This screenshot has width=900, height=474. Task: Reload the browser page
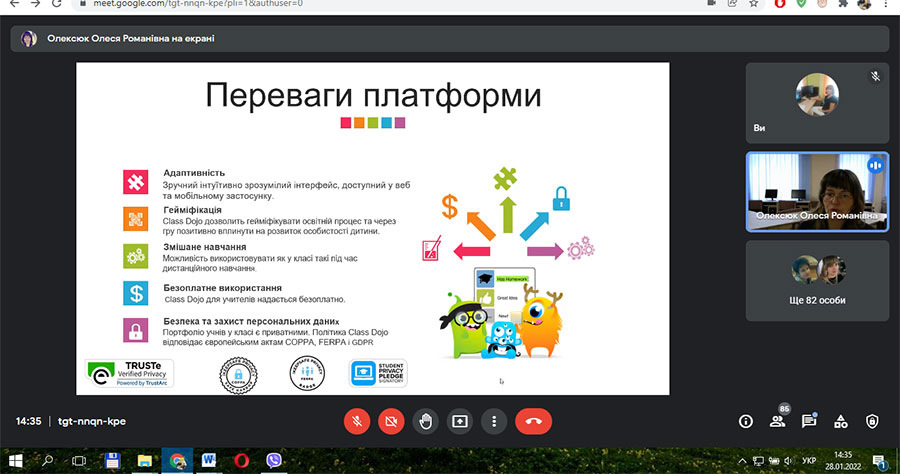point(56,3)
